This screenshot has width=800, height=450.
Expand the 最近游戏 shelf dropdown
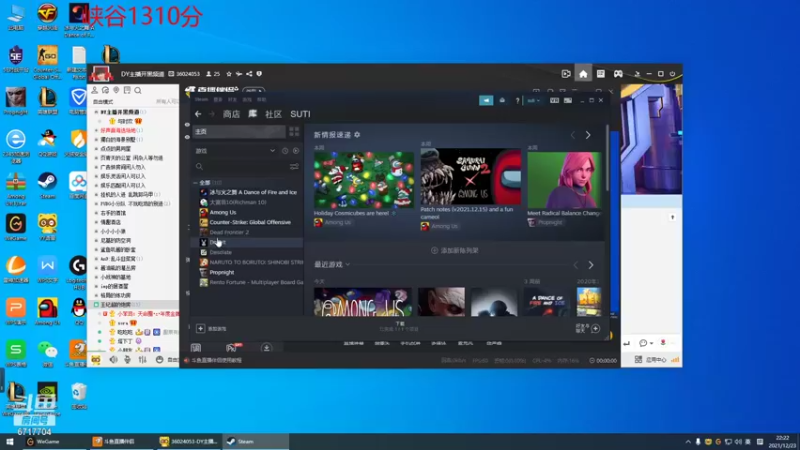point(348,264)
